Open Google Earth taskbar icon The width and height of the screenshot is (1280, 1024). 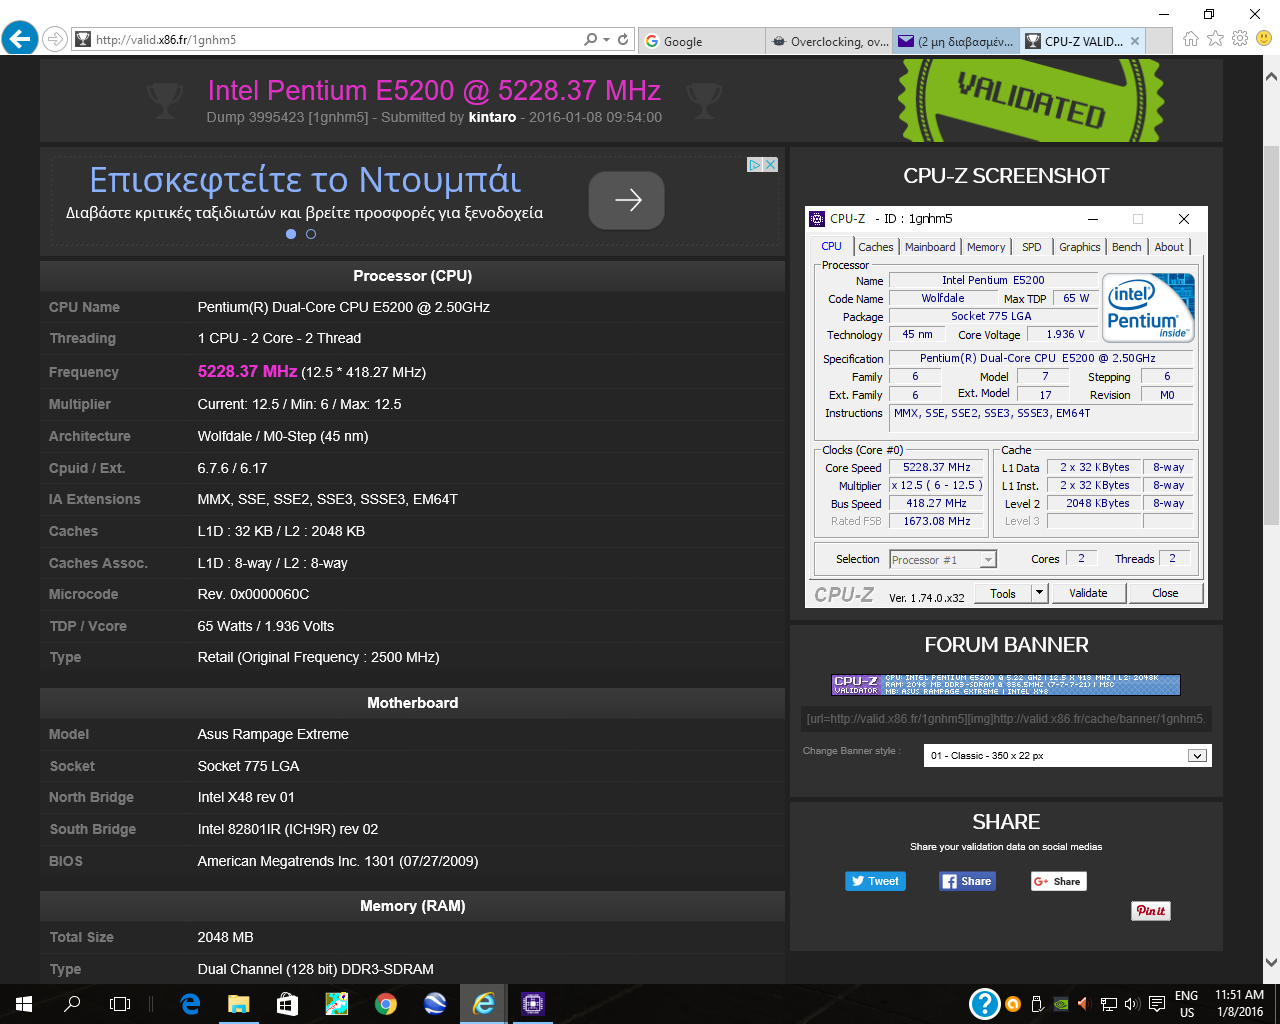click(x=435, y=1004)
